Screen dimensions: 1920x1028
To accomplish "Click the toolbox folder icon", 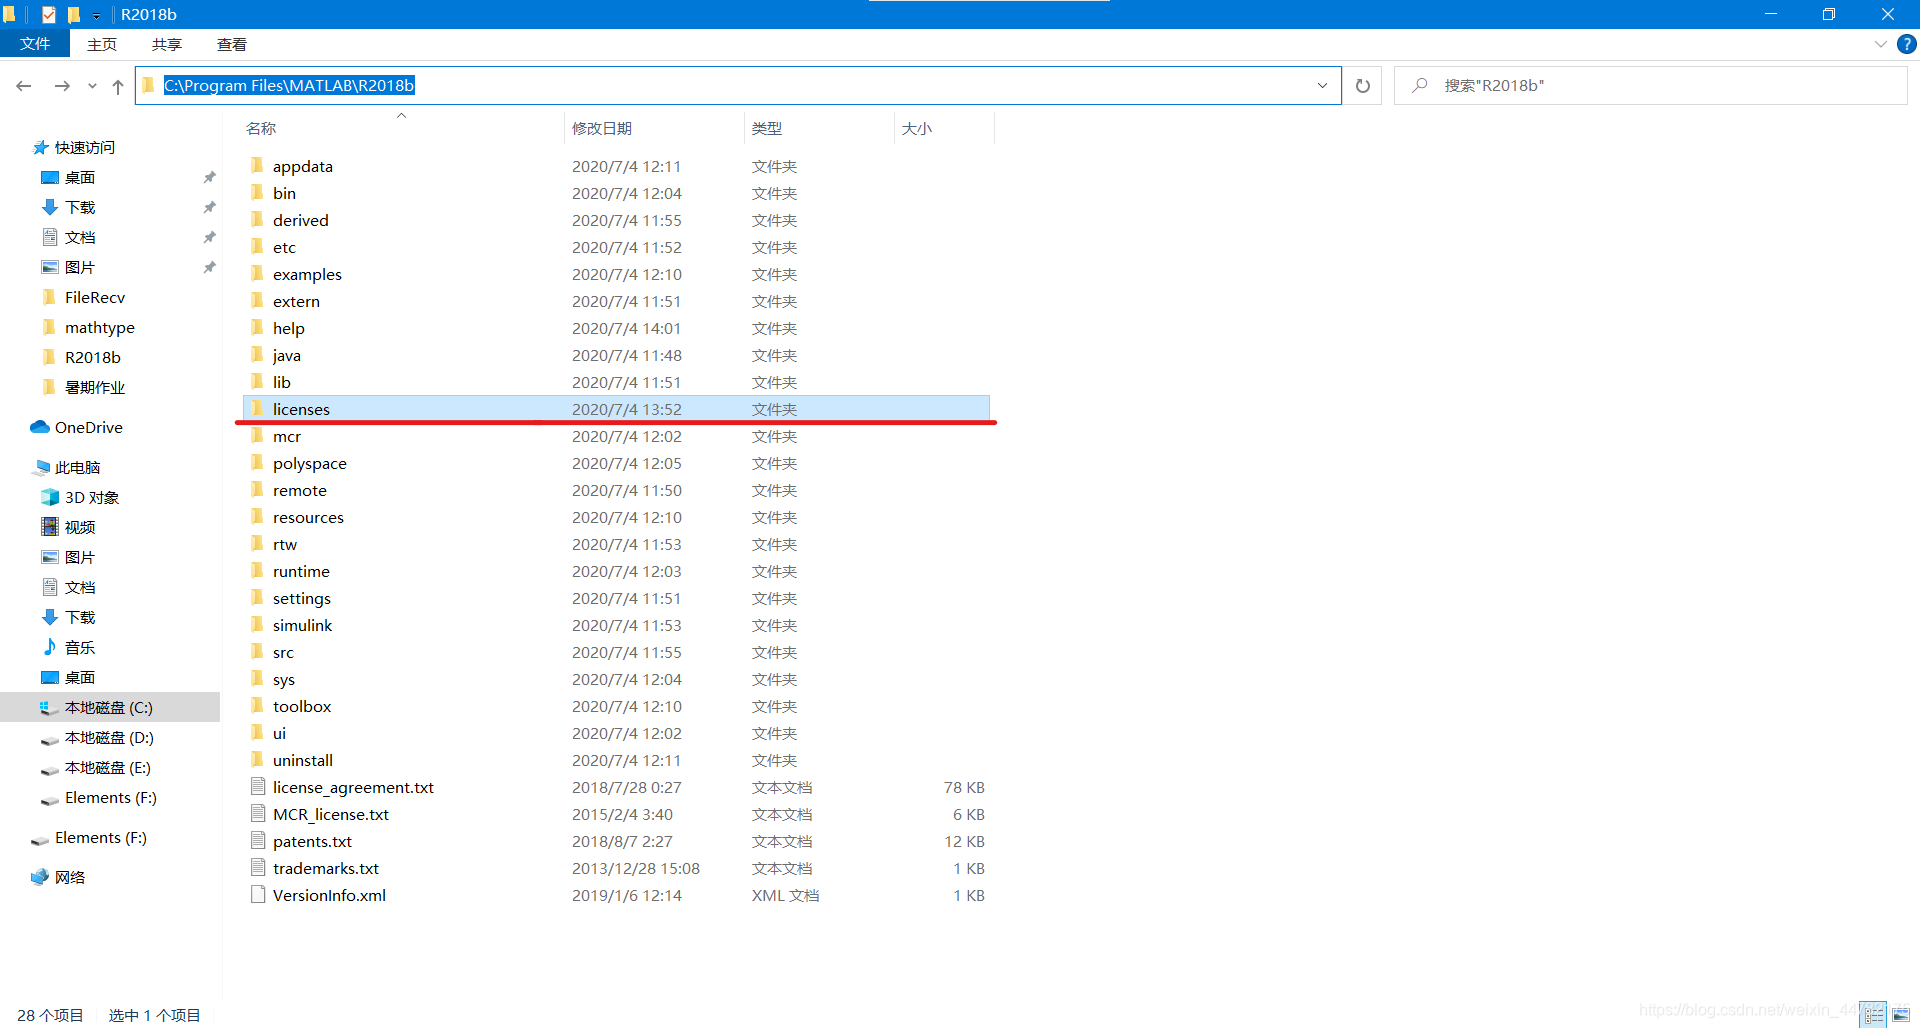I will [257, 705].
